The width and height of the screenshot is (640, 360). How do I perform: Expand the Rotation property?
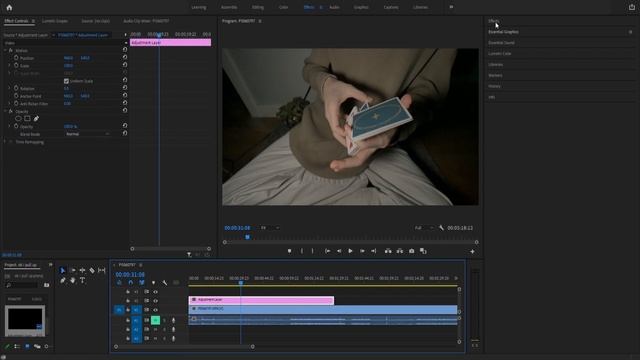tap(10, 88)
